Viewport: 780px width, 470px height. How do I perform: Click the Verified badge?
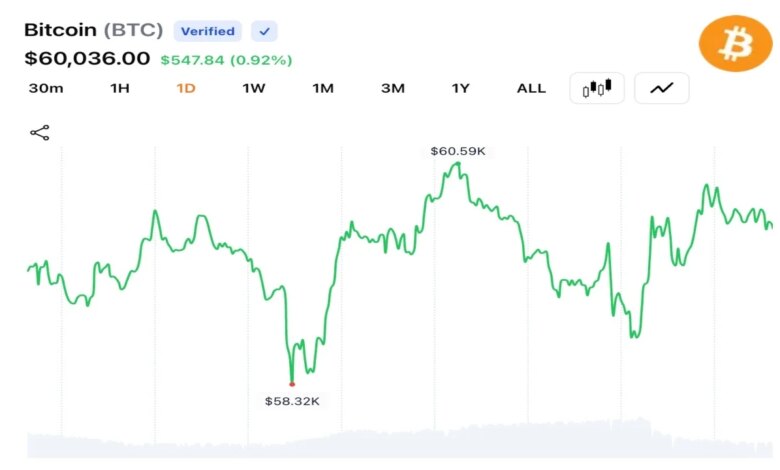(x=207, y=31)
